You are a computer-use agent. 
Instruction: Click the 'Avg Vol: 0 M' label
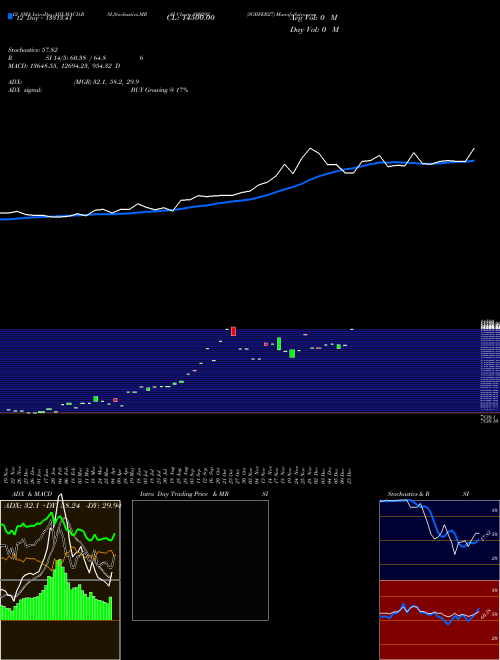point(314,18)
